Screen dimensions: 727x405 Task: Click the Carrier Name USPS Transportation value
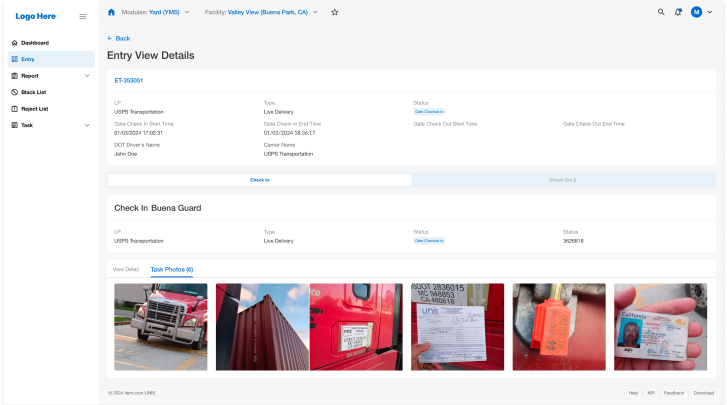click(x=288, y=154)
